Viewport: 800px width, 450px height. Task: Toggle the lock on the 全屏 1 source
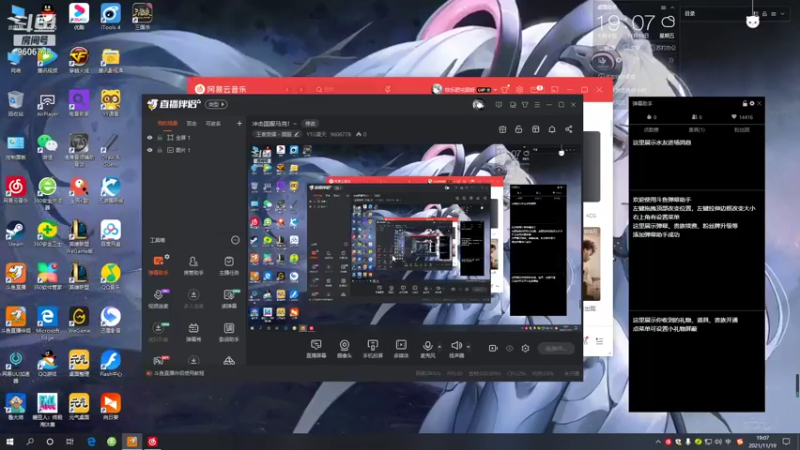click(160, 138)
